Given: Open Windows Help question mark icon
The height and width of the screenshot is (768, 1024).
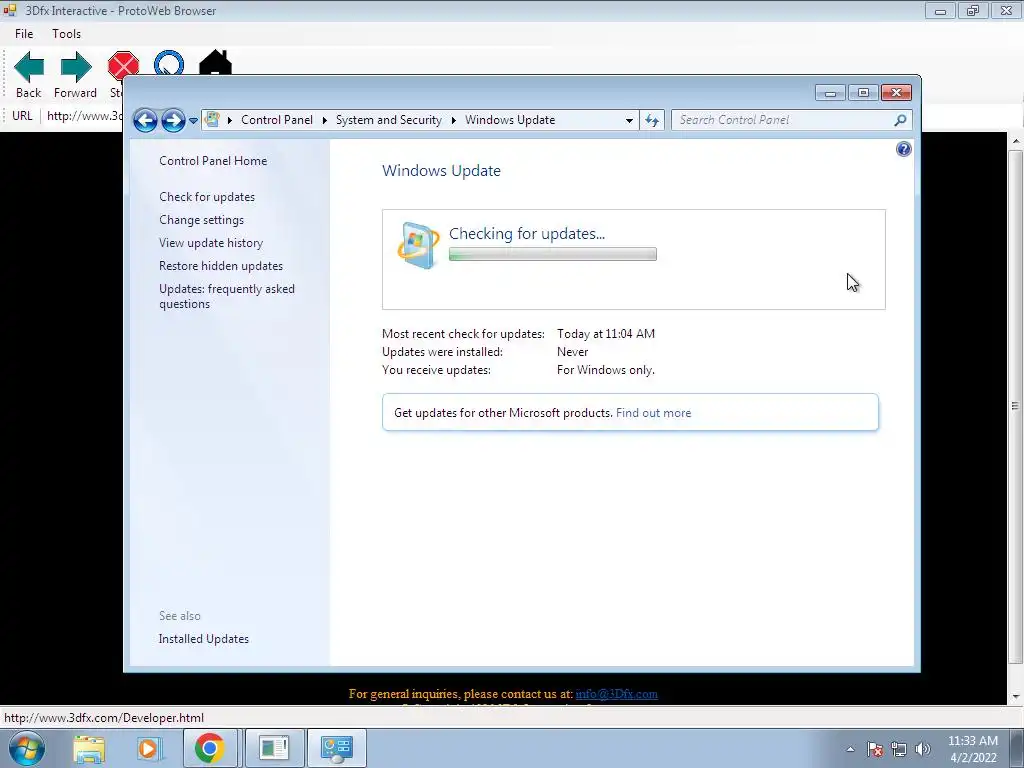Looking at the screenshot, I should pos(903,150).
